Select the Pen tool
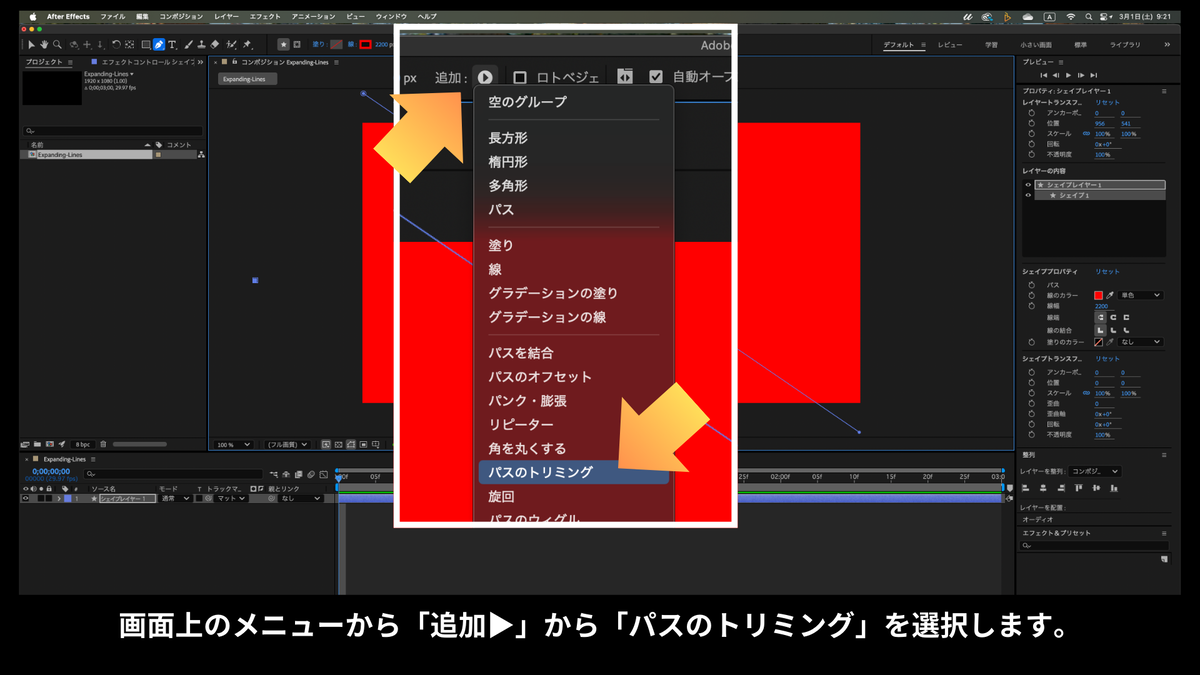 [159, 44]
